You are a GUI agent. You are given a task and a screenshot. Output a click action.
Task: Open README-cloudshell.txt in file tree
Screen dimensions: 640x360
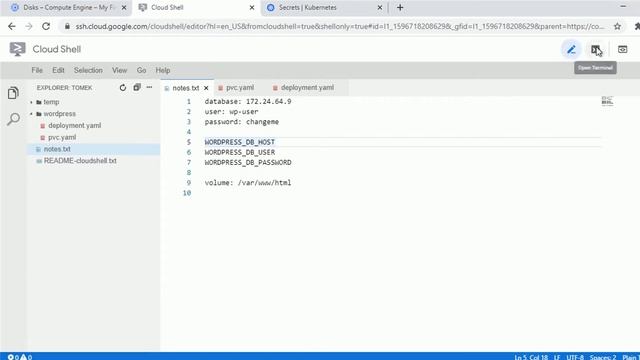[80, 161]
